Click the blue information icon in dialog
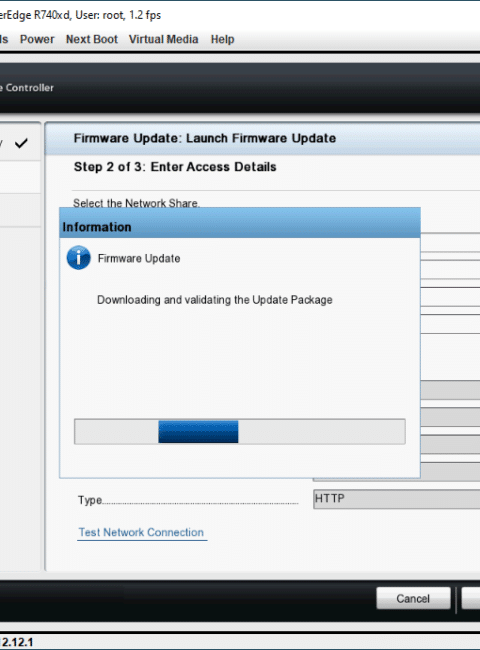The height and width of the screenshot is (650, 480). 78,258
